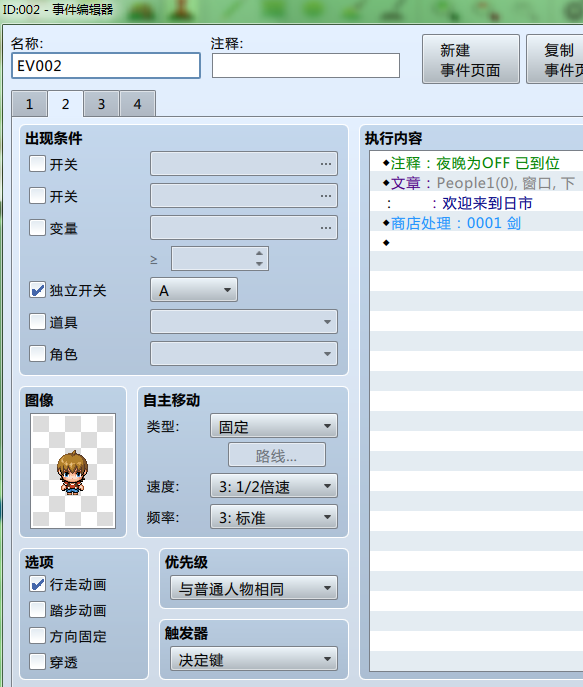Enable the 道具 condition checkbox
583x687 pixels.
[37, 322]
